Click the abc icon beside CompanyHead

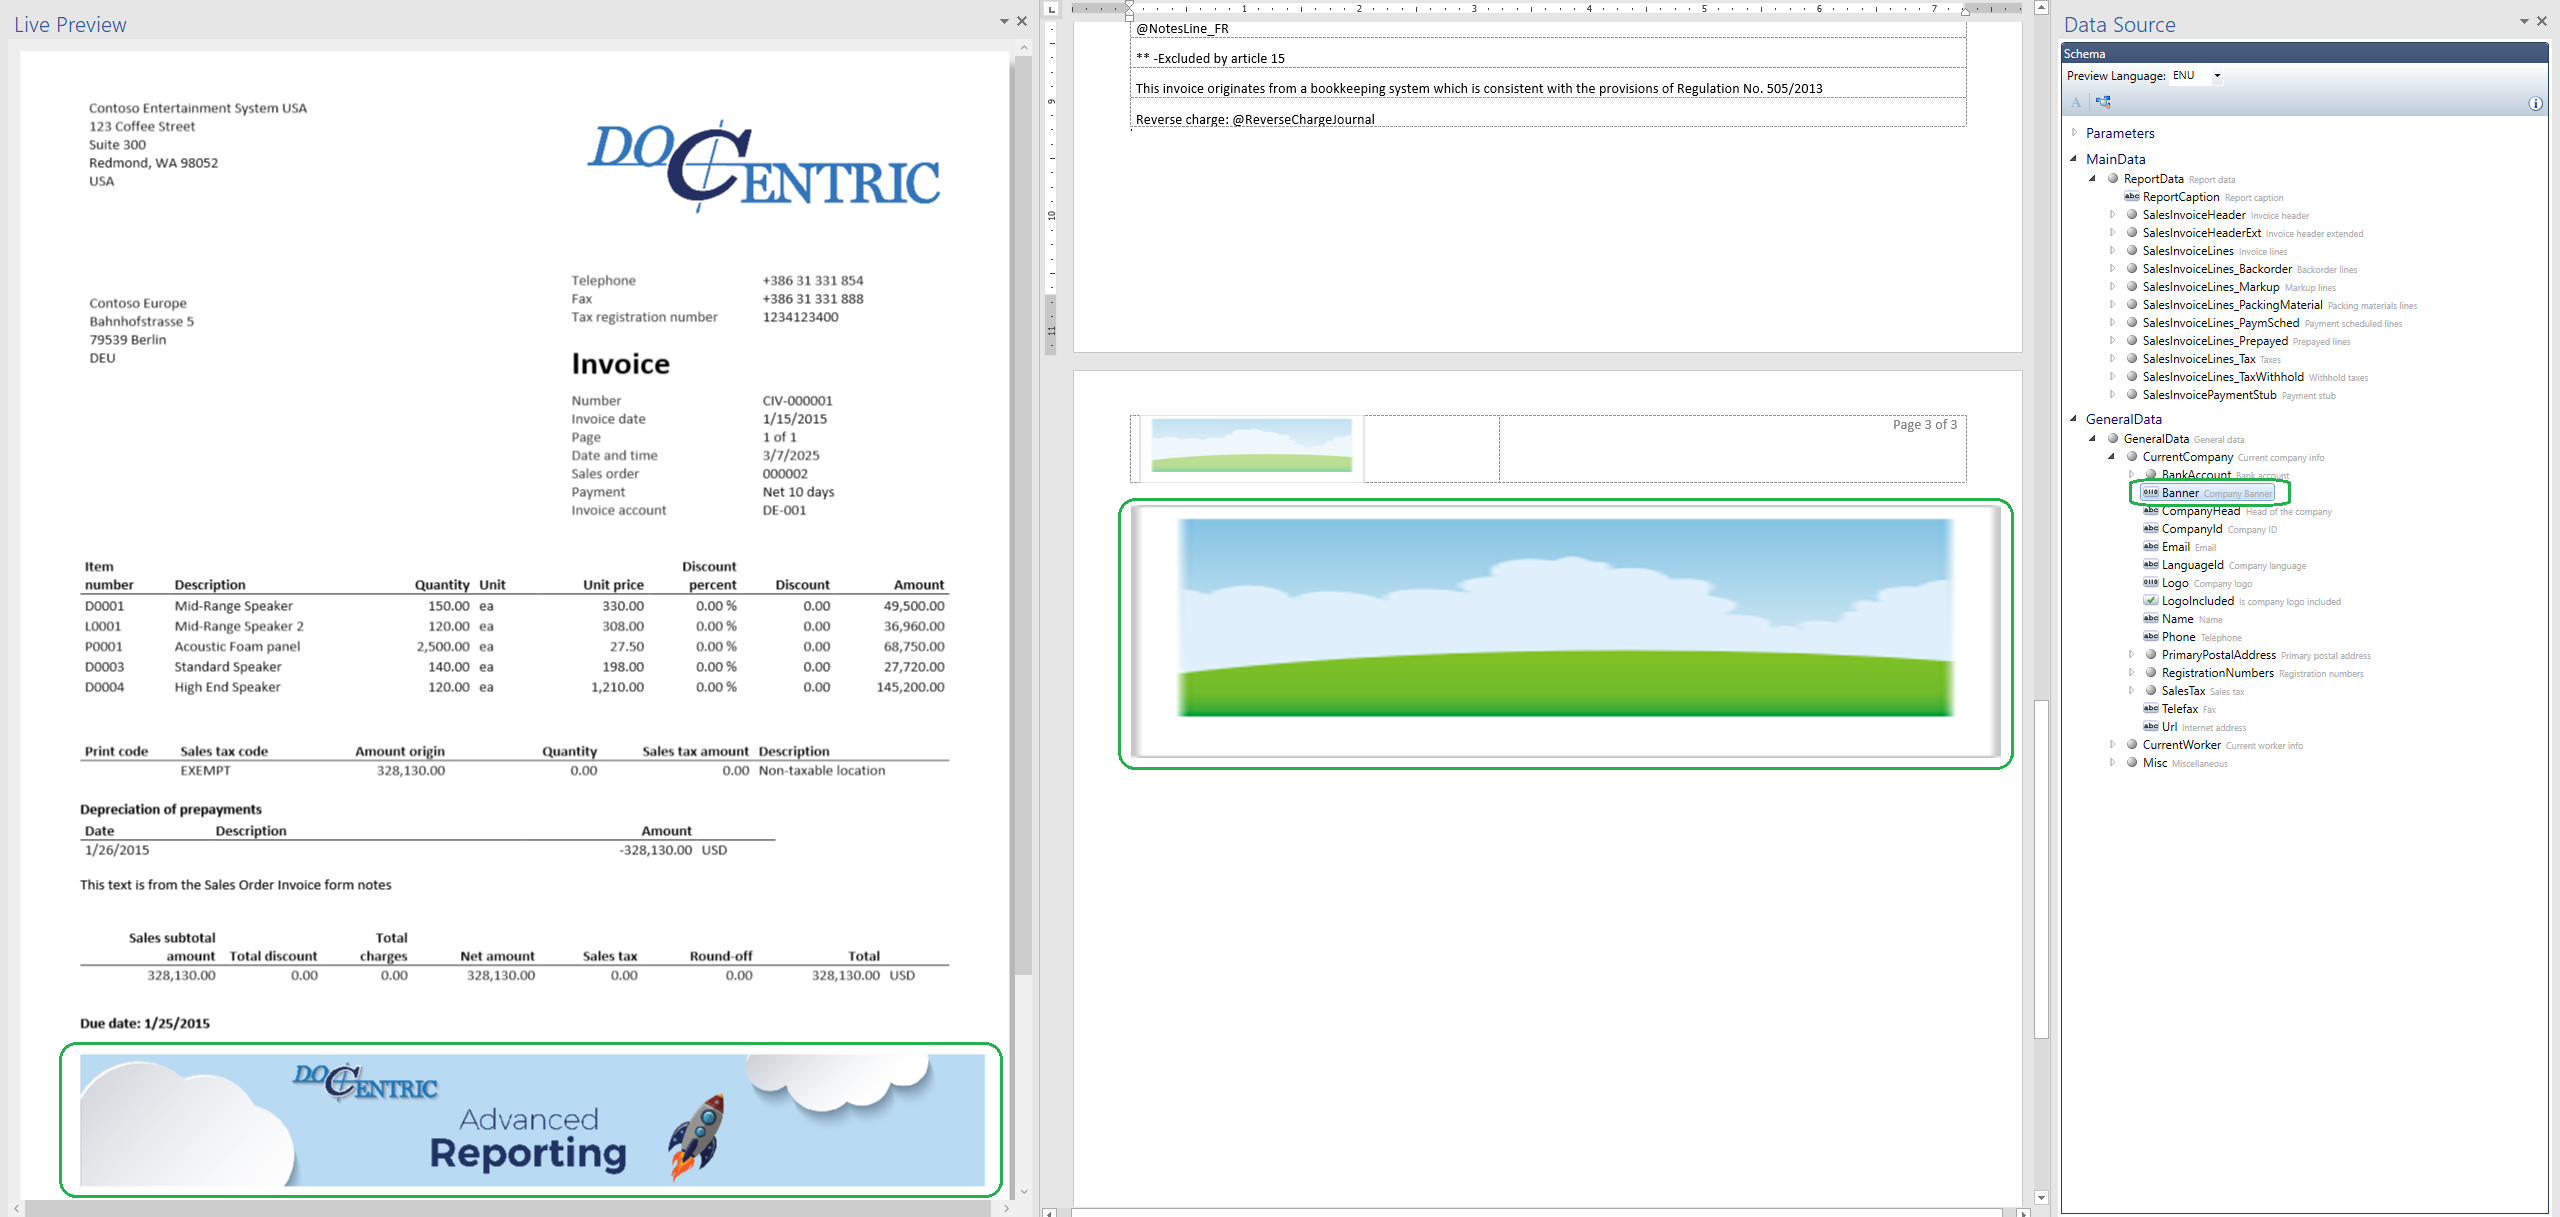2150,511
